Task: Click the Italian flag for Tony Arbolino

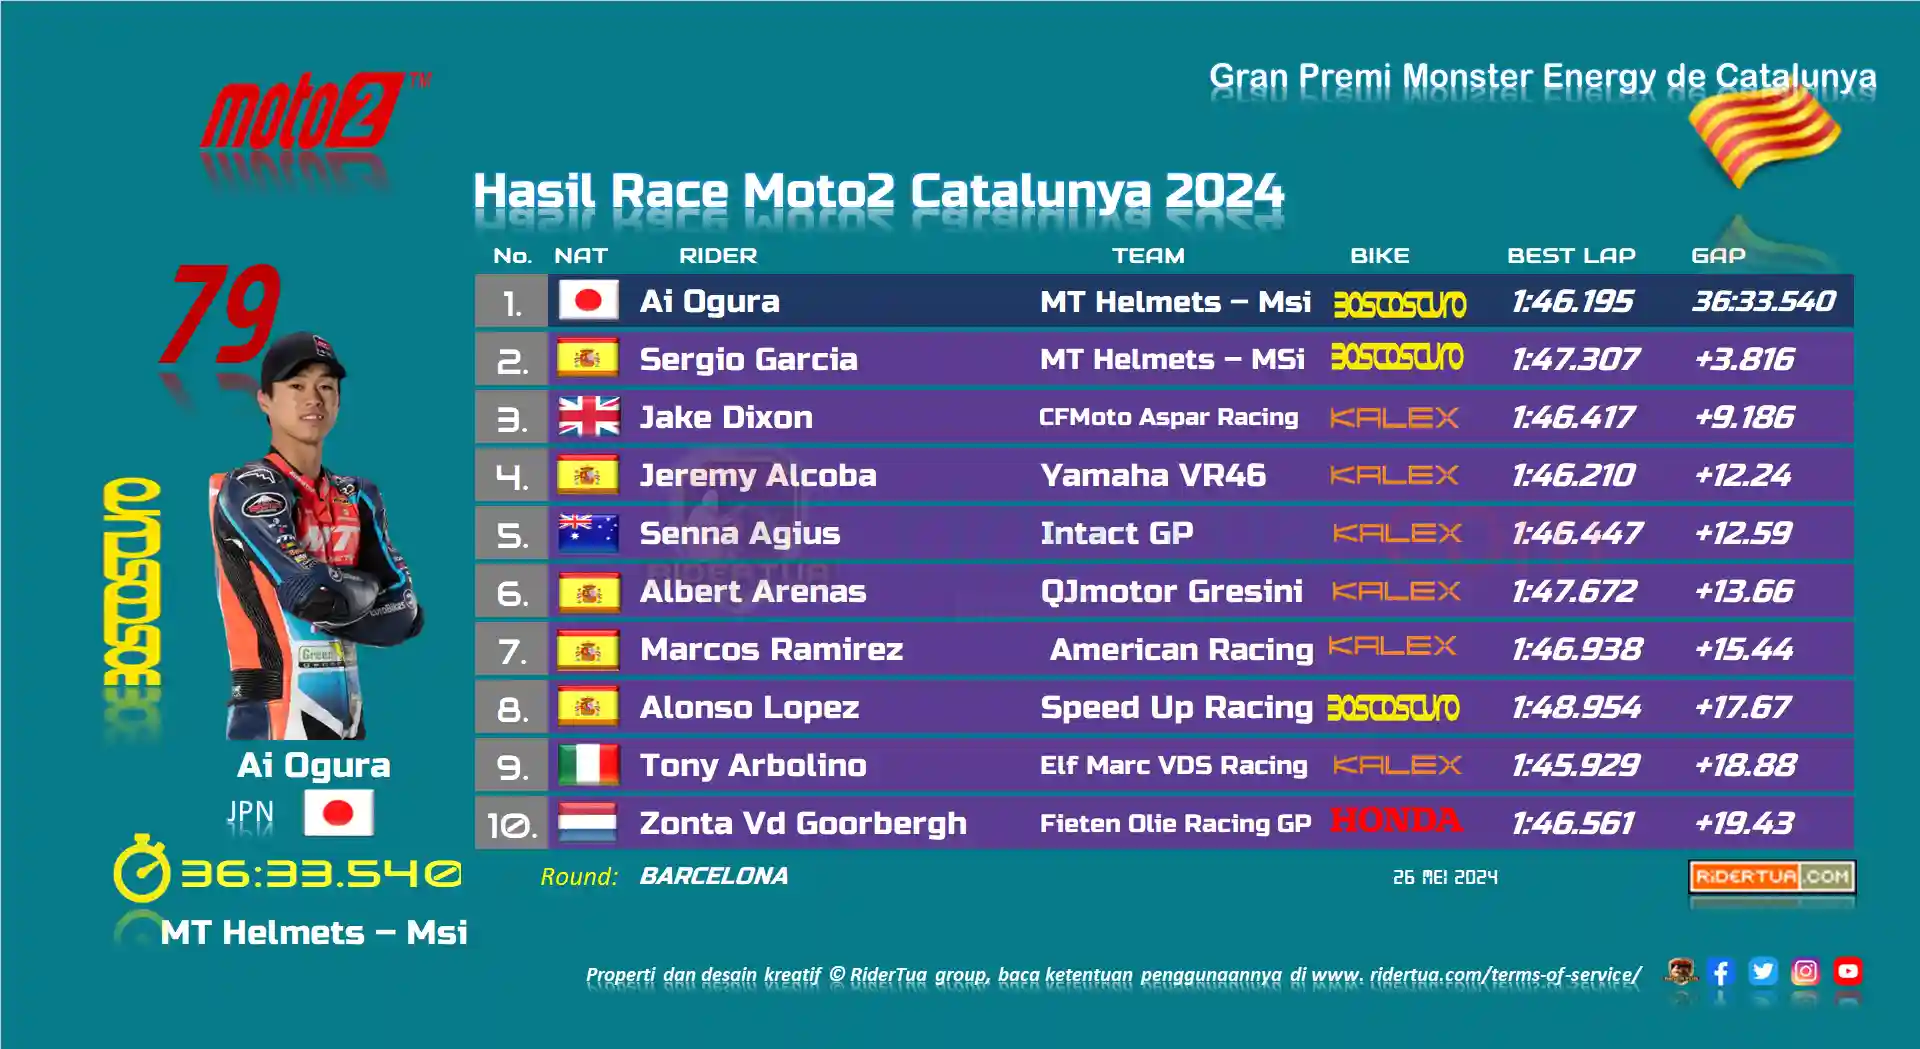Action: [x=588, y=765]
